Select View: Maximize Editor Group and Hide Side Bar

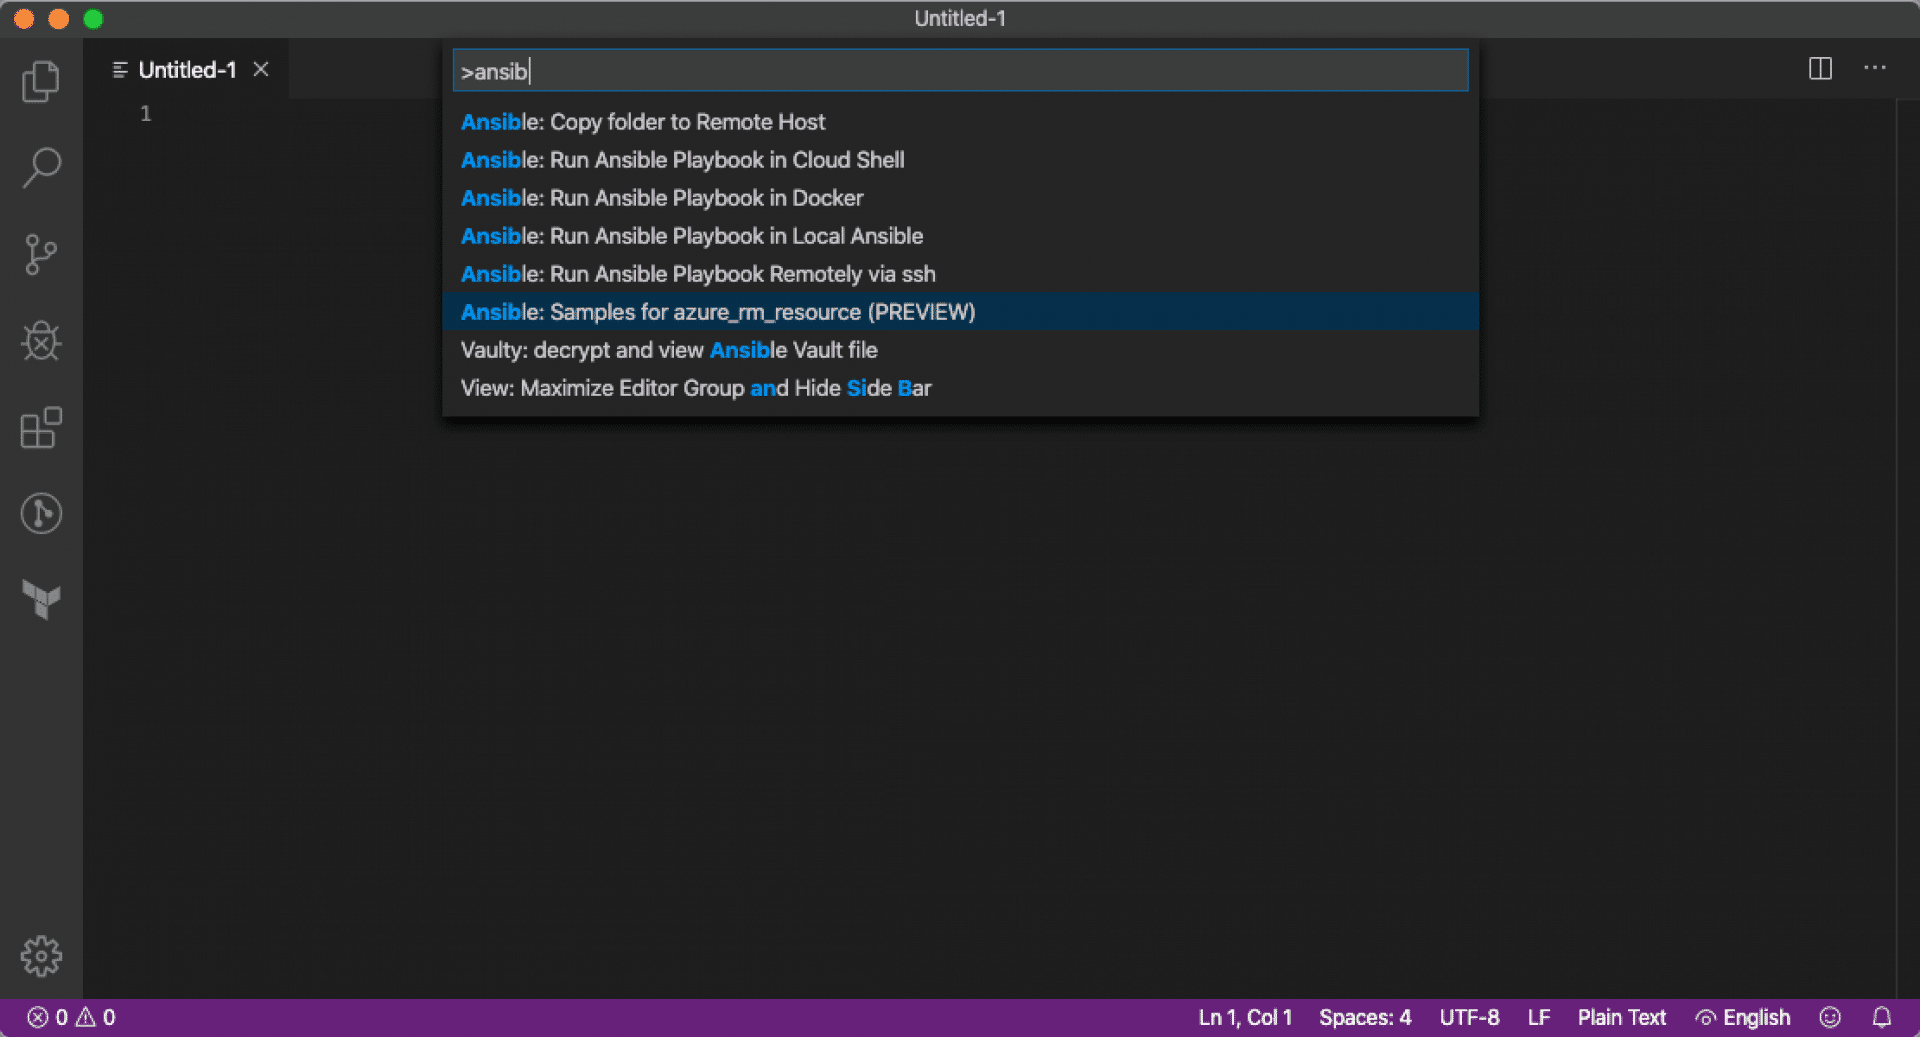tap(960, 388)
